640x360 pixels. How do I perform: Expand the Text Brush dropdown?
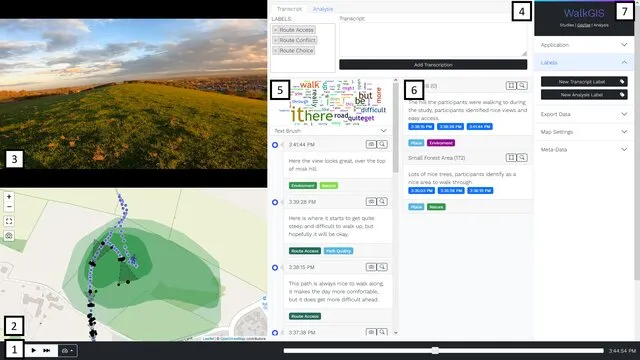(330, 131)
